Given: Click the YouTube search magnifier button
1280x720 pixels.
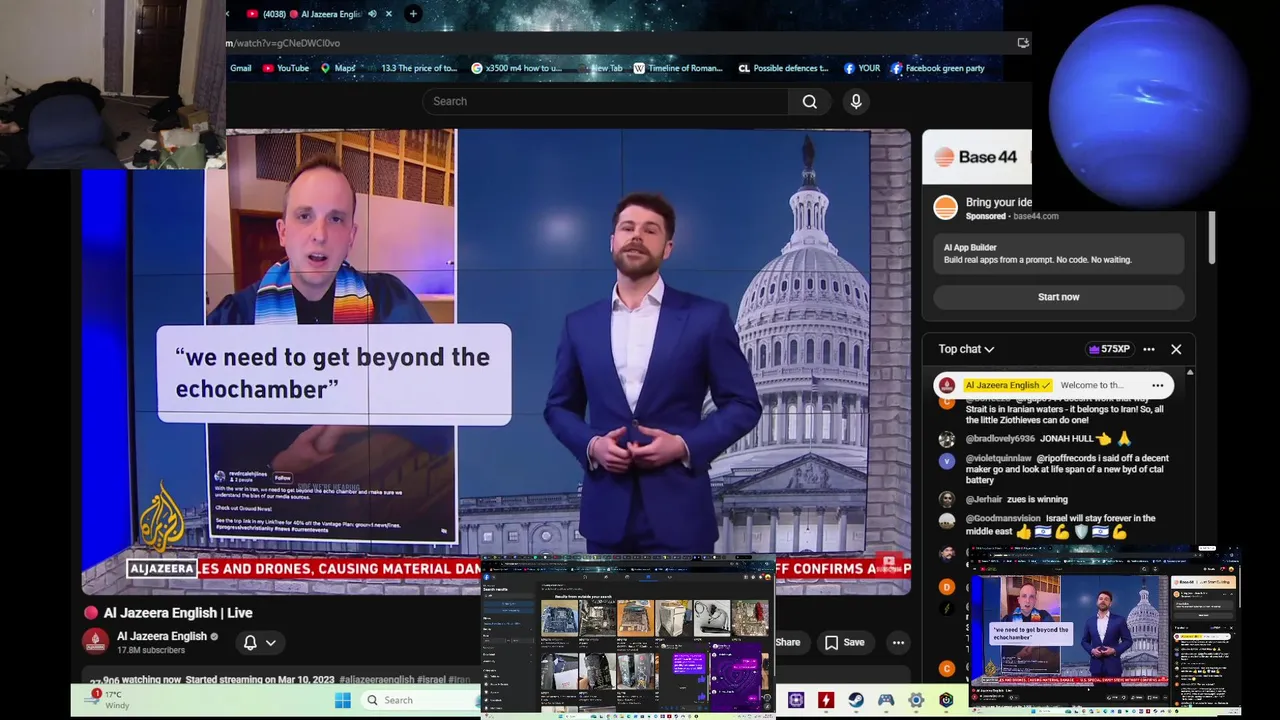Looking at the screenshot, I should point(809,101).
